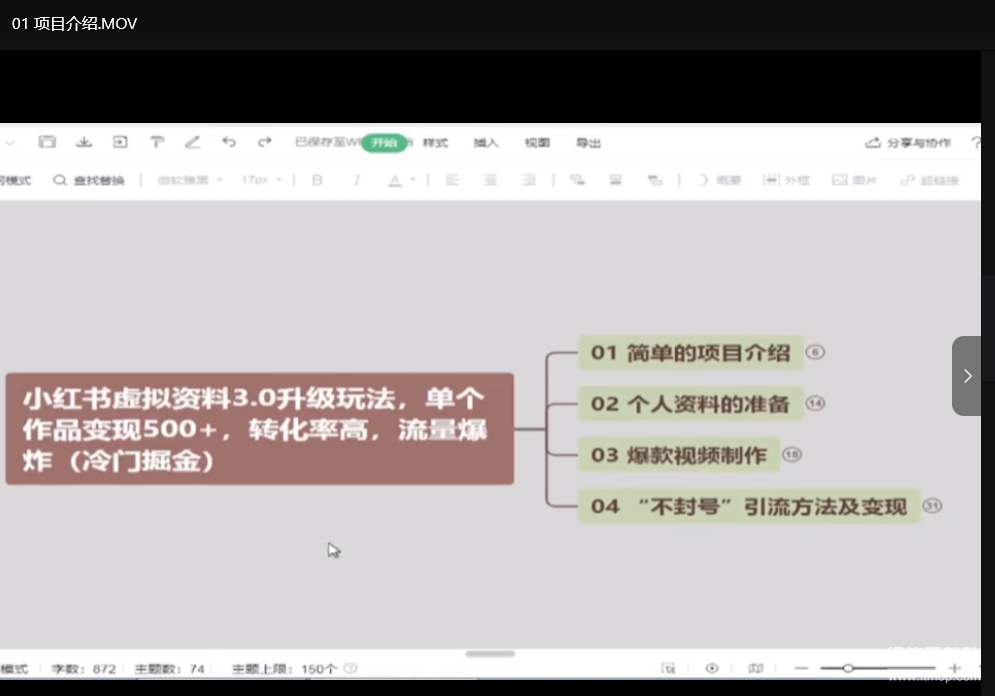995x696 pixels.
Task: Zoom in with the plus button
Action: (x=954, y=668)
